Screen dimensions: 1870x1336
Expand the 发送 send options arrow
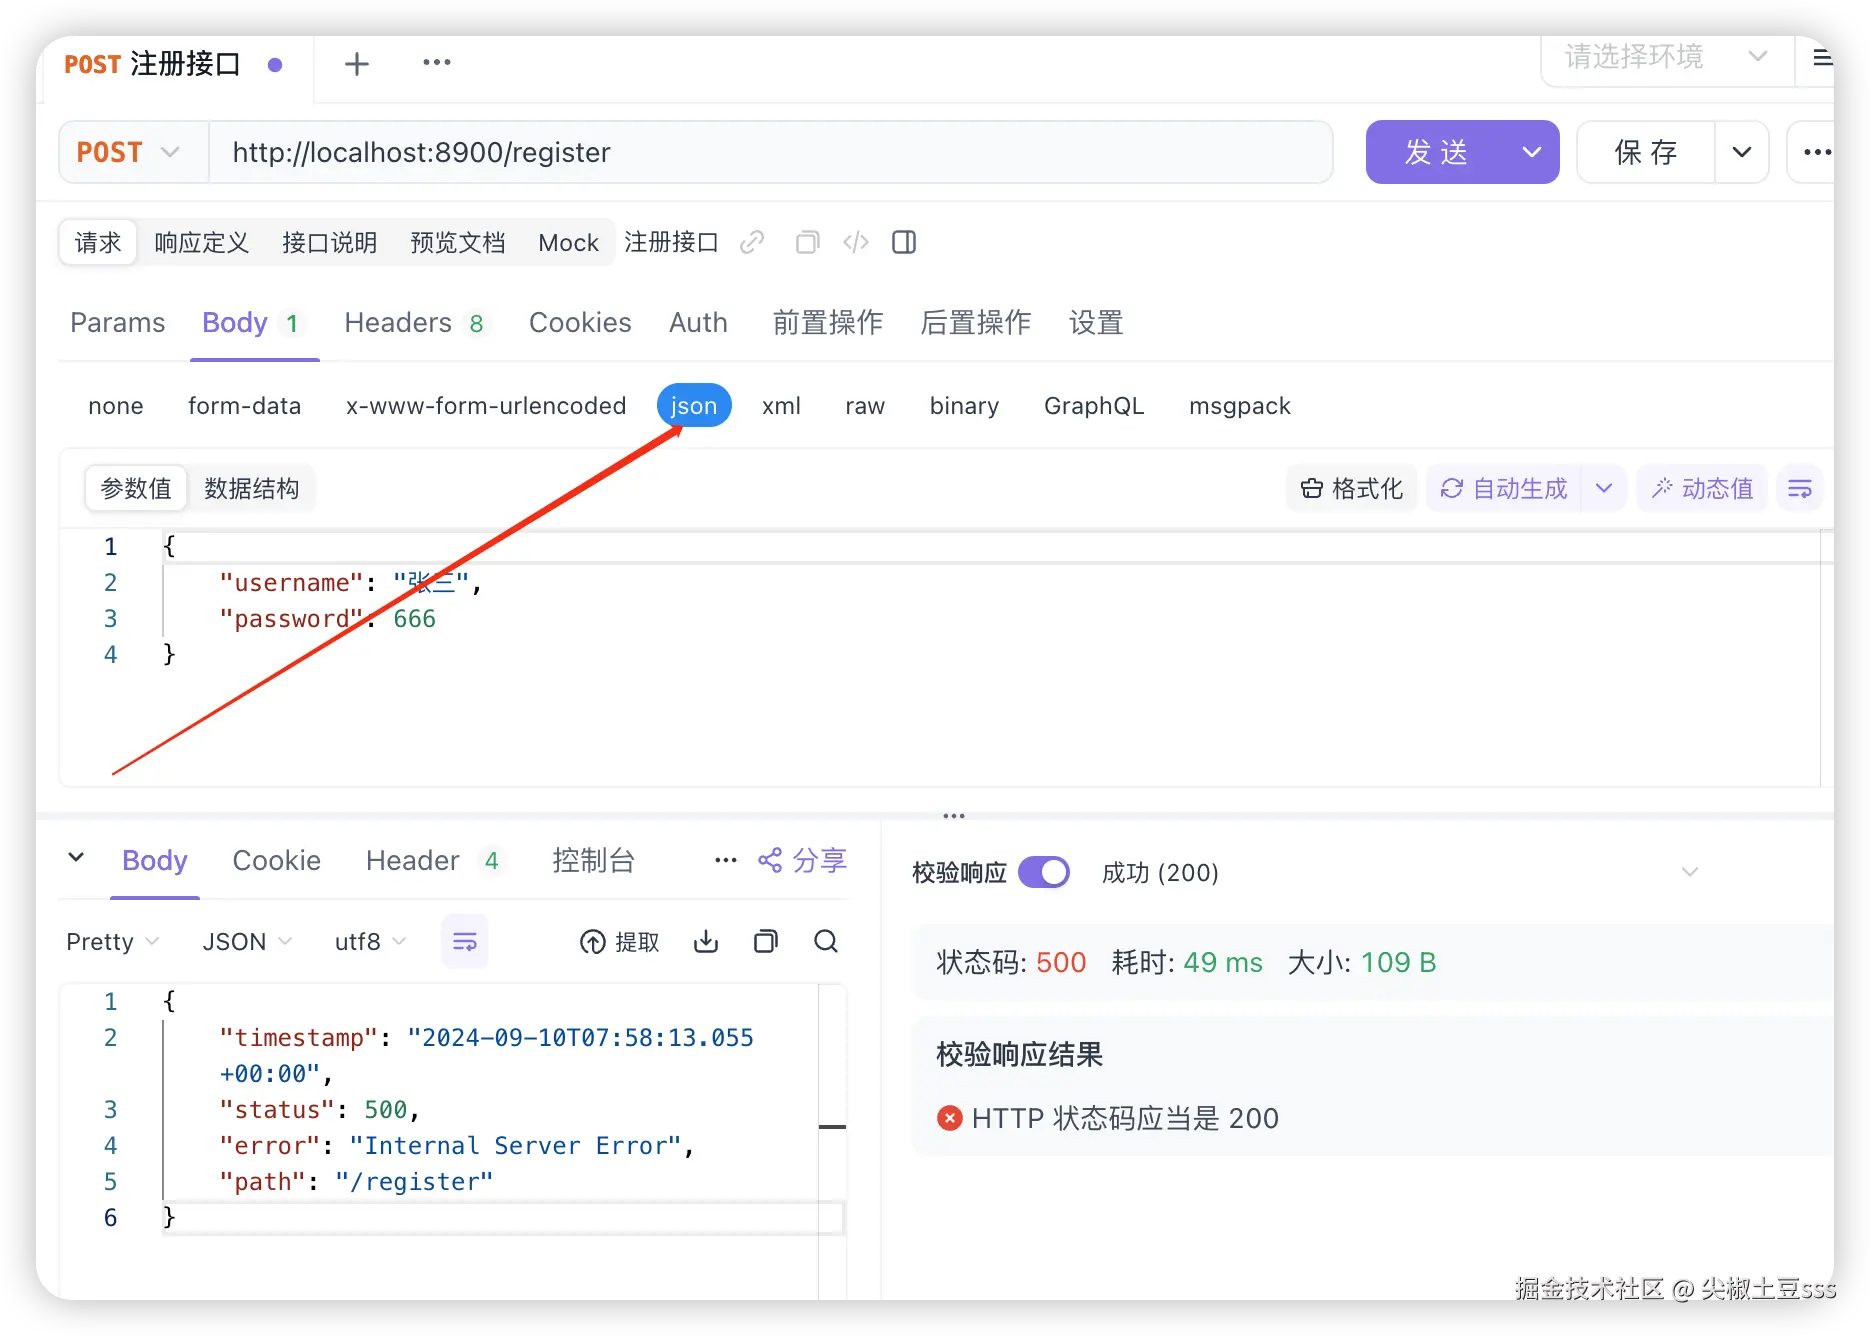(1532, 152)
